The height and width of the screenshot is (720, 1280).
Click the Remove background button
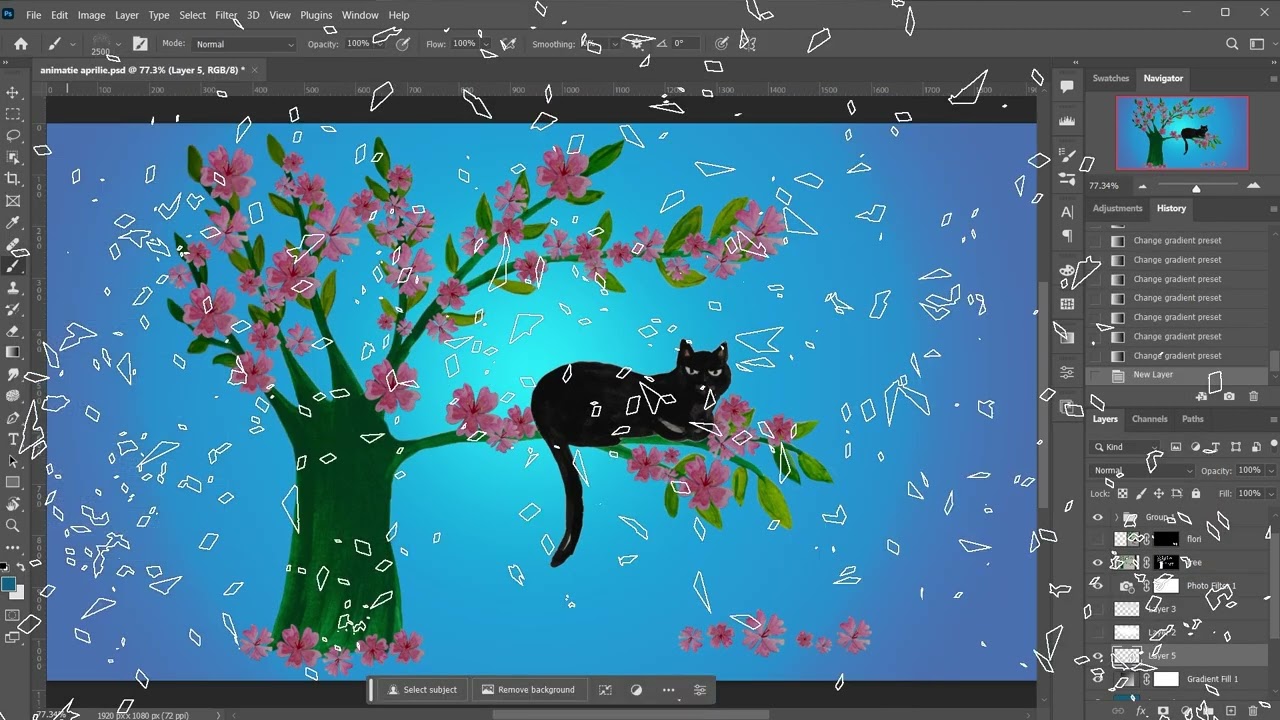coord(528,689)
